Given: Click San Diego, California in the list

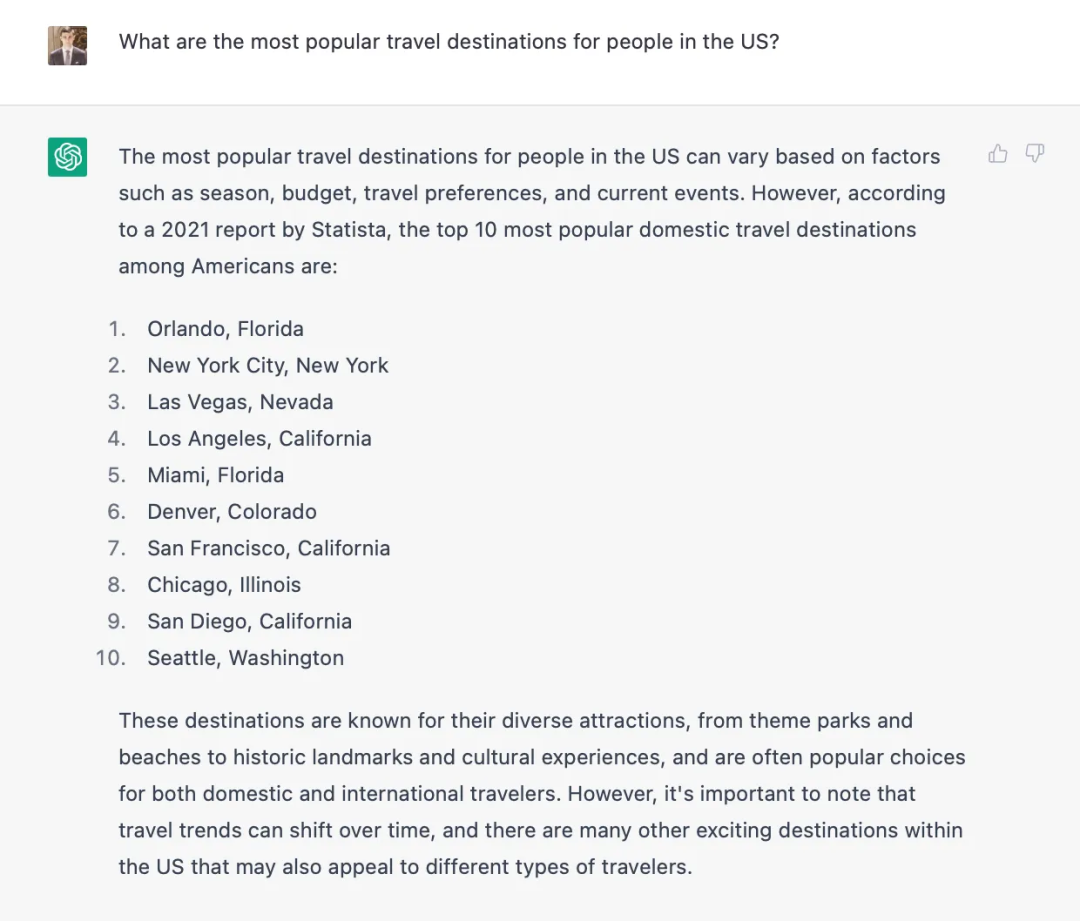Looking at the screenshot, I should coord(249,621).
